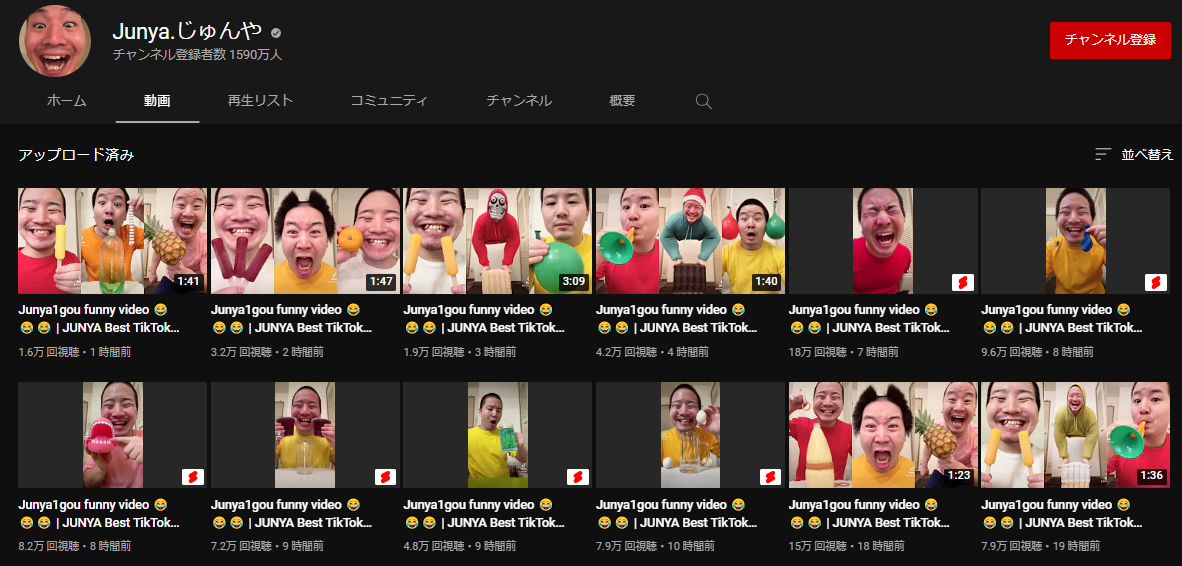The height and width of the screenshot is (566, 1182).
Task: Click Shorts icon on egg and mug video
Action: pyautogui.click(x=770, y=477)
